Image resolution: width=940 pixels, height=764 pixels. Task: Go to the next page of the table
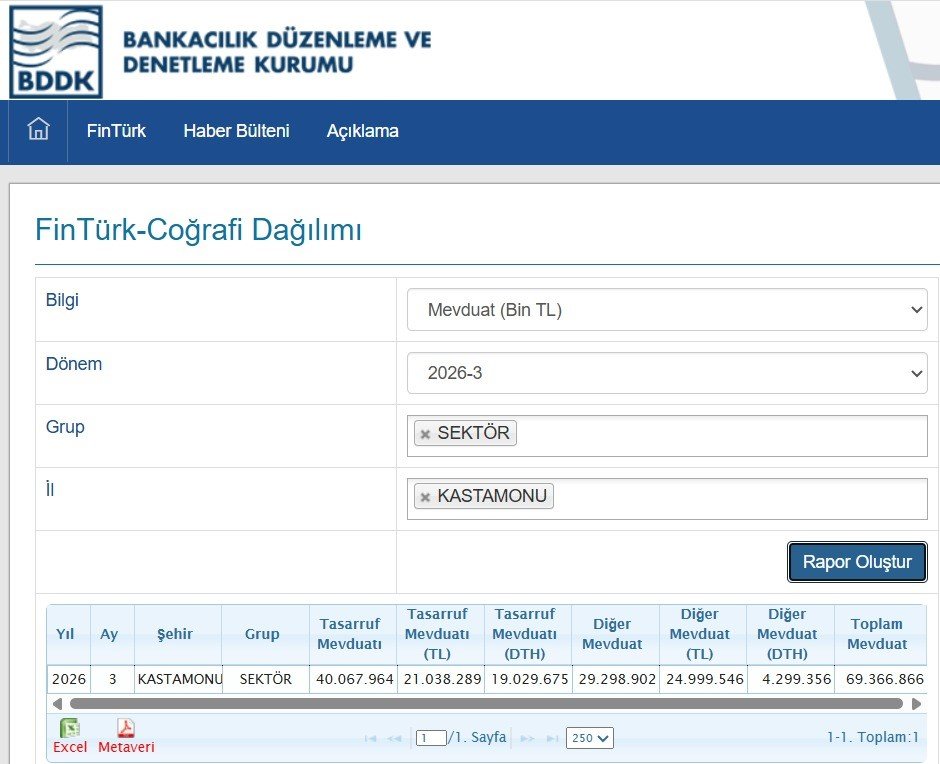point(528,738)
